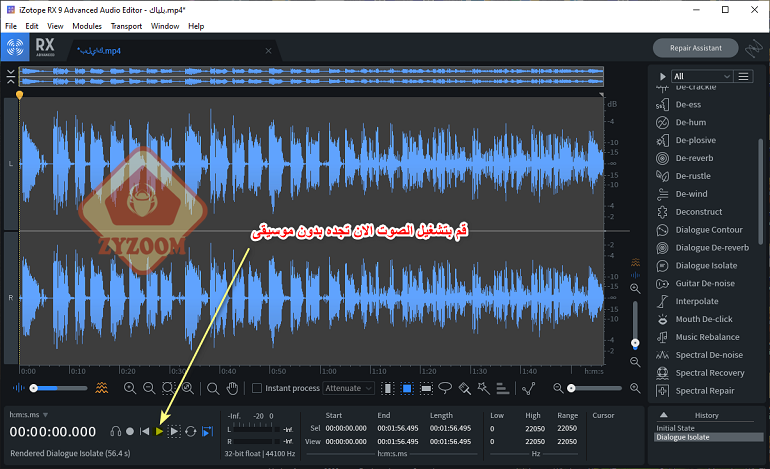The width and height of the screenshot is (770, 469).
Task: Open the De-wind module
Action: (x=691, y=194)
